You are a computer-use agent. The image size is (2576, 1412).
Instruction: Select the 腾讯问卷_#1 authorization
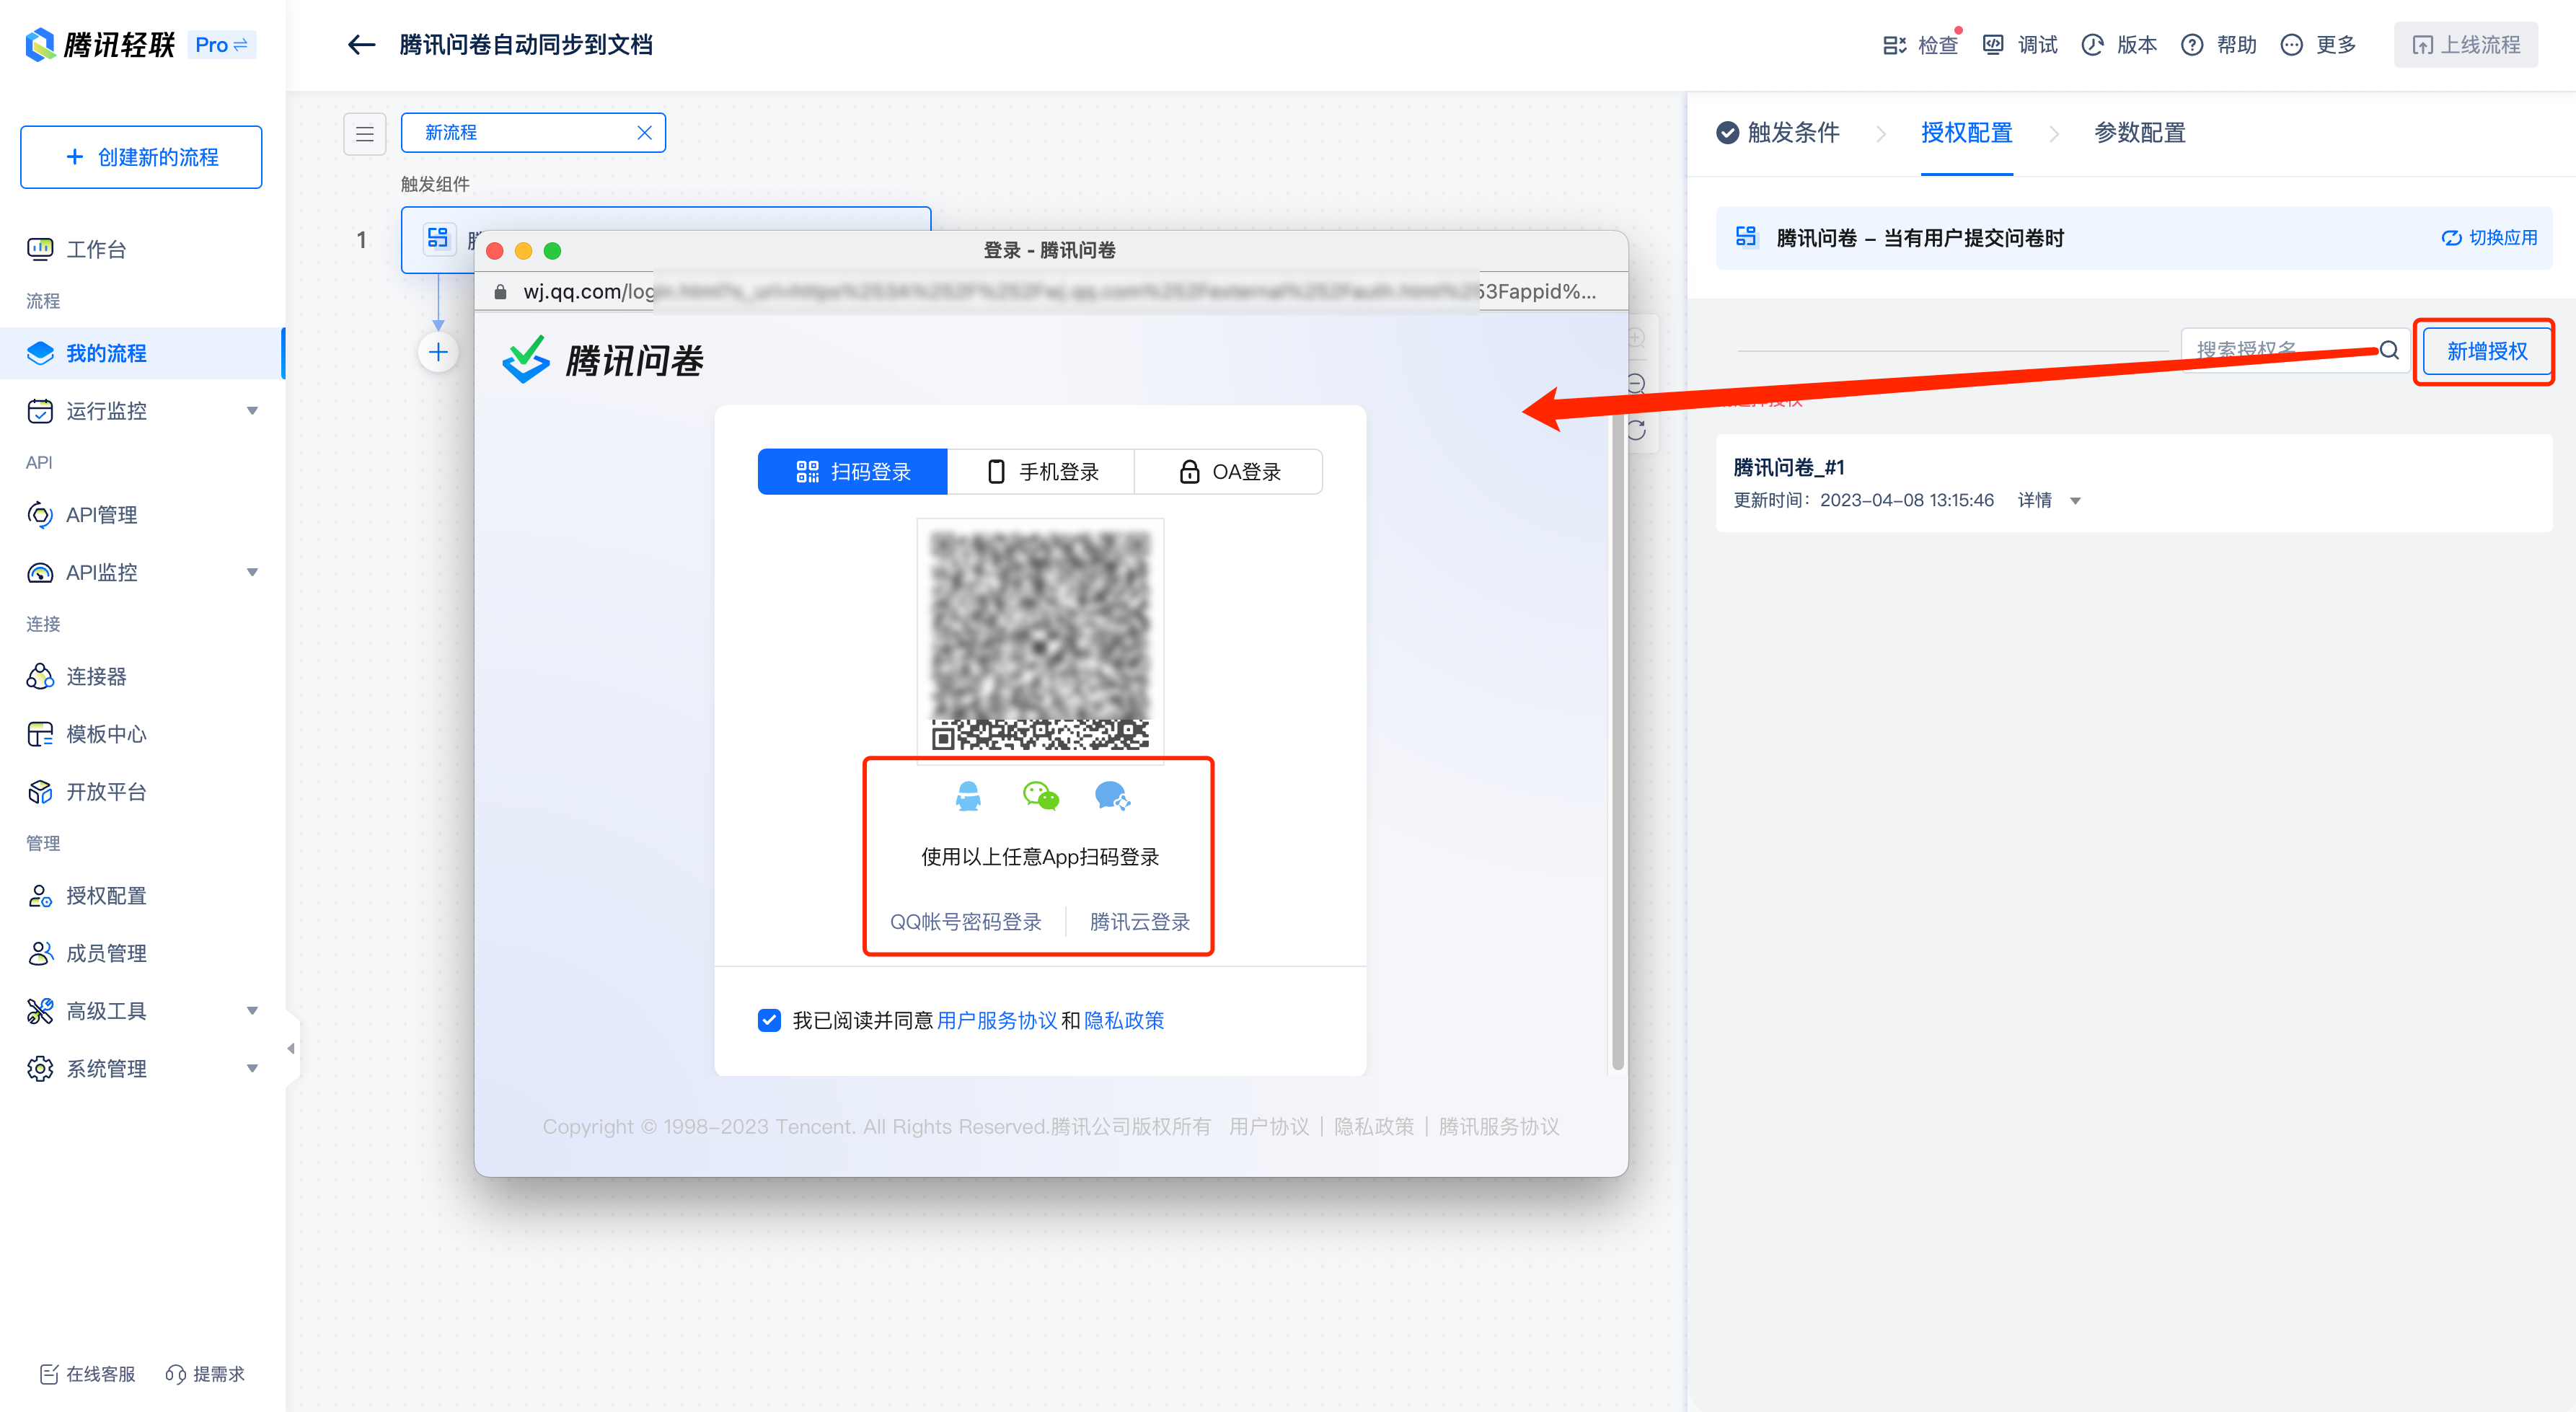point(2133,482)
